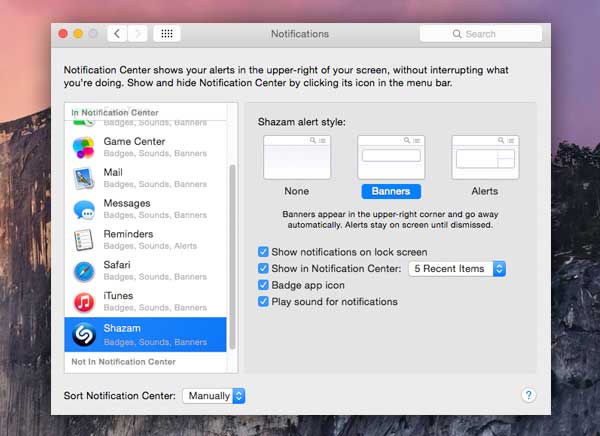Select the iTunes entry in app list
This screenshot has height=436, width=600.
coord(145,302)
